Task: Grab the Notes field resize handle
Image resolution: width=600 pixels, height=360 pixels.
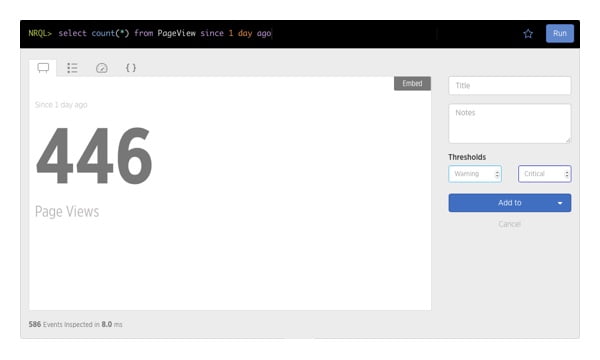Action: click(568, 140)
